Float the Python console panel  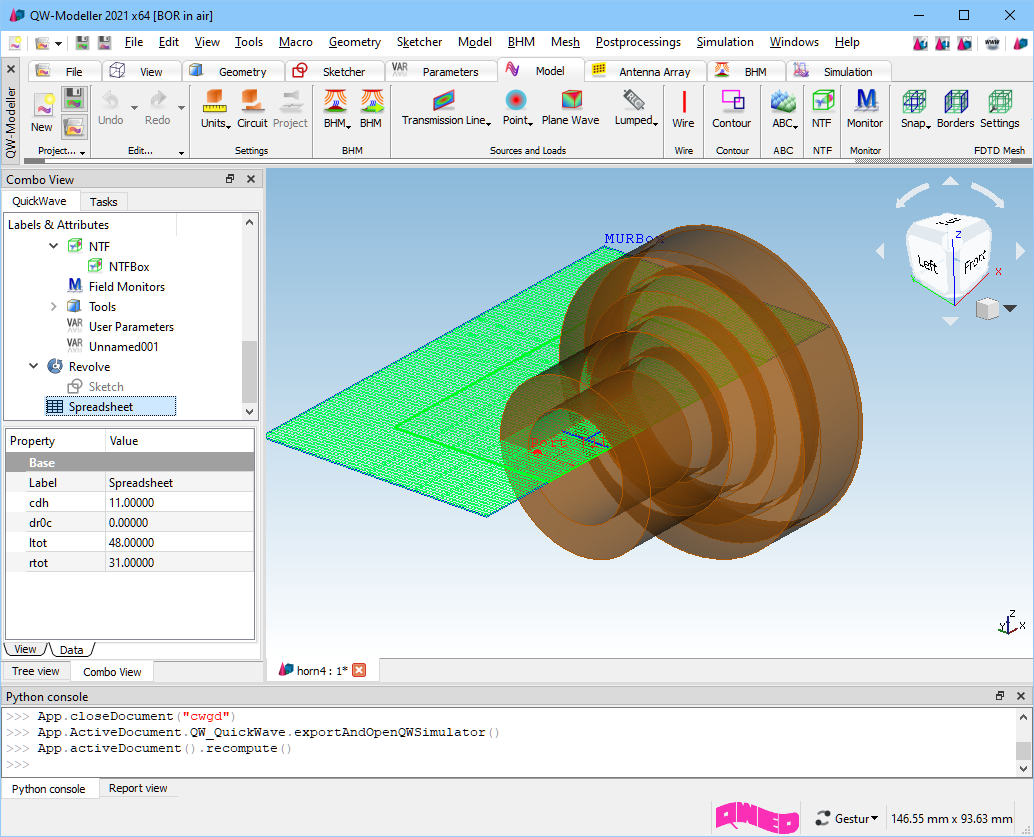point(1000,696)
